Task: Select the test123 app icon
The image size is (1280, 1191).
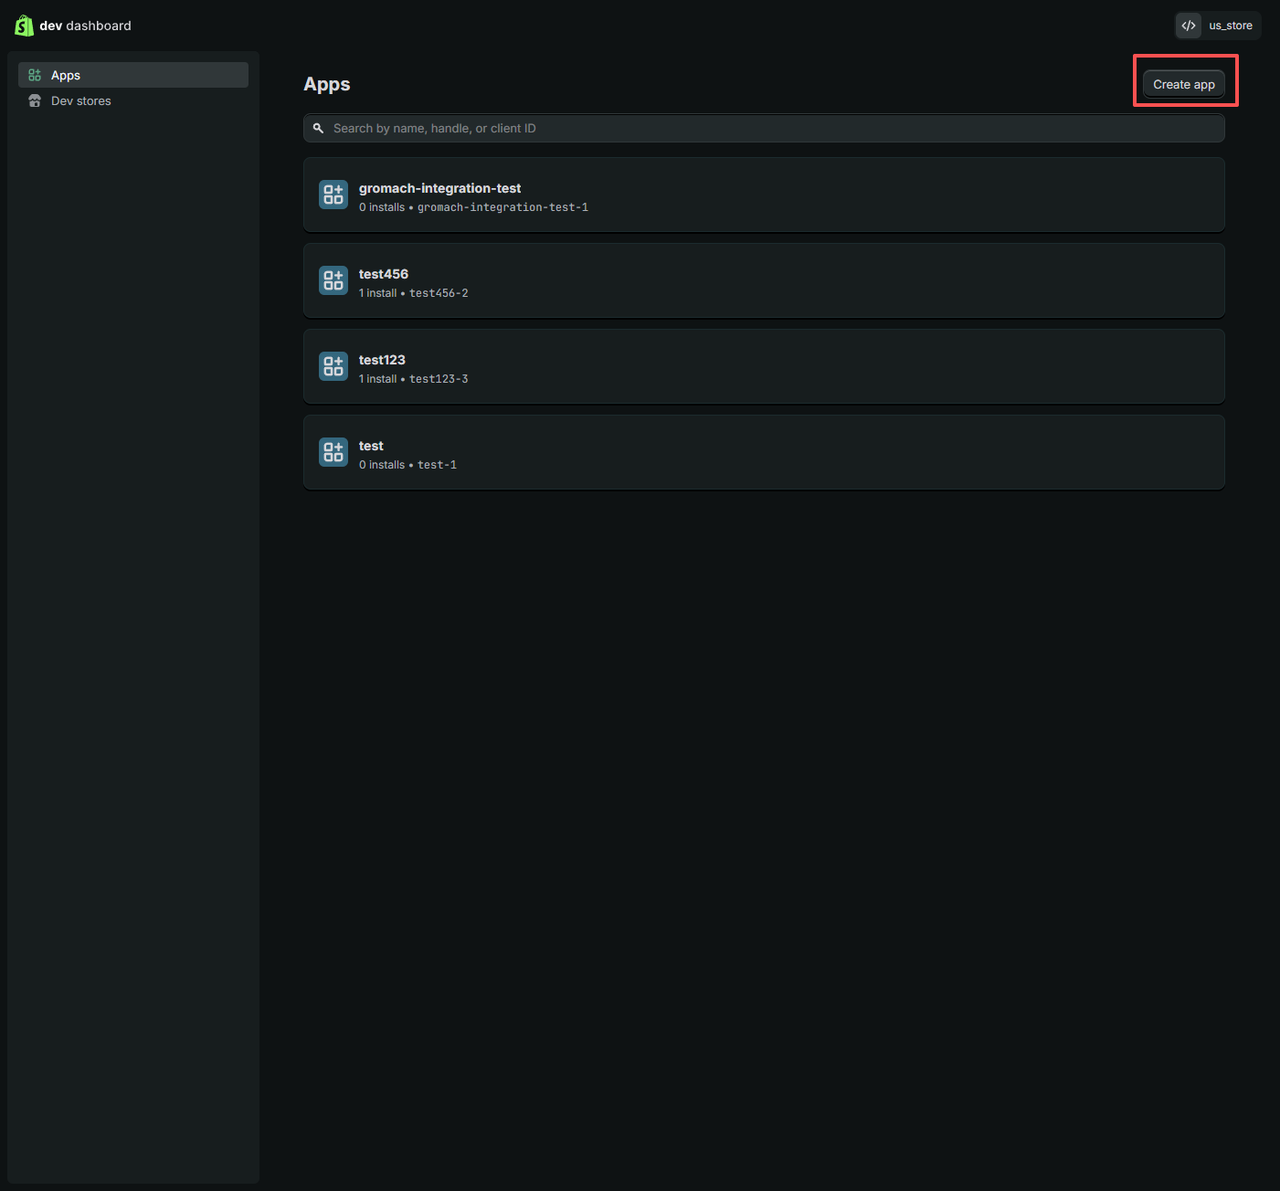Action: coord(333,367)
